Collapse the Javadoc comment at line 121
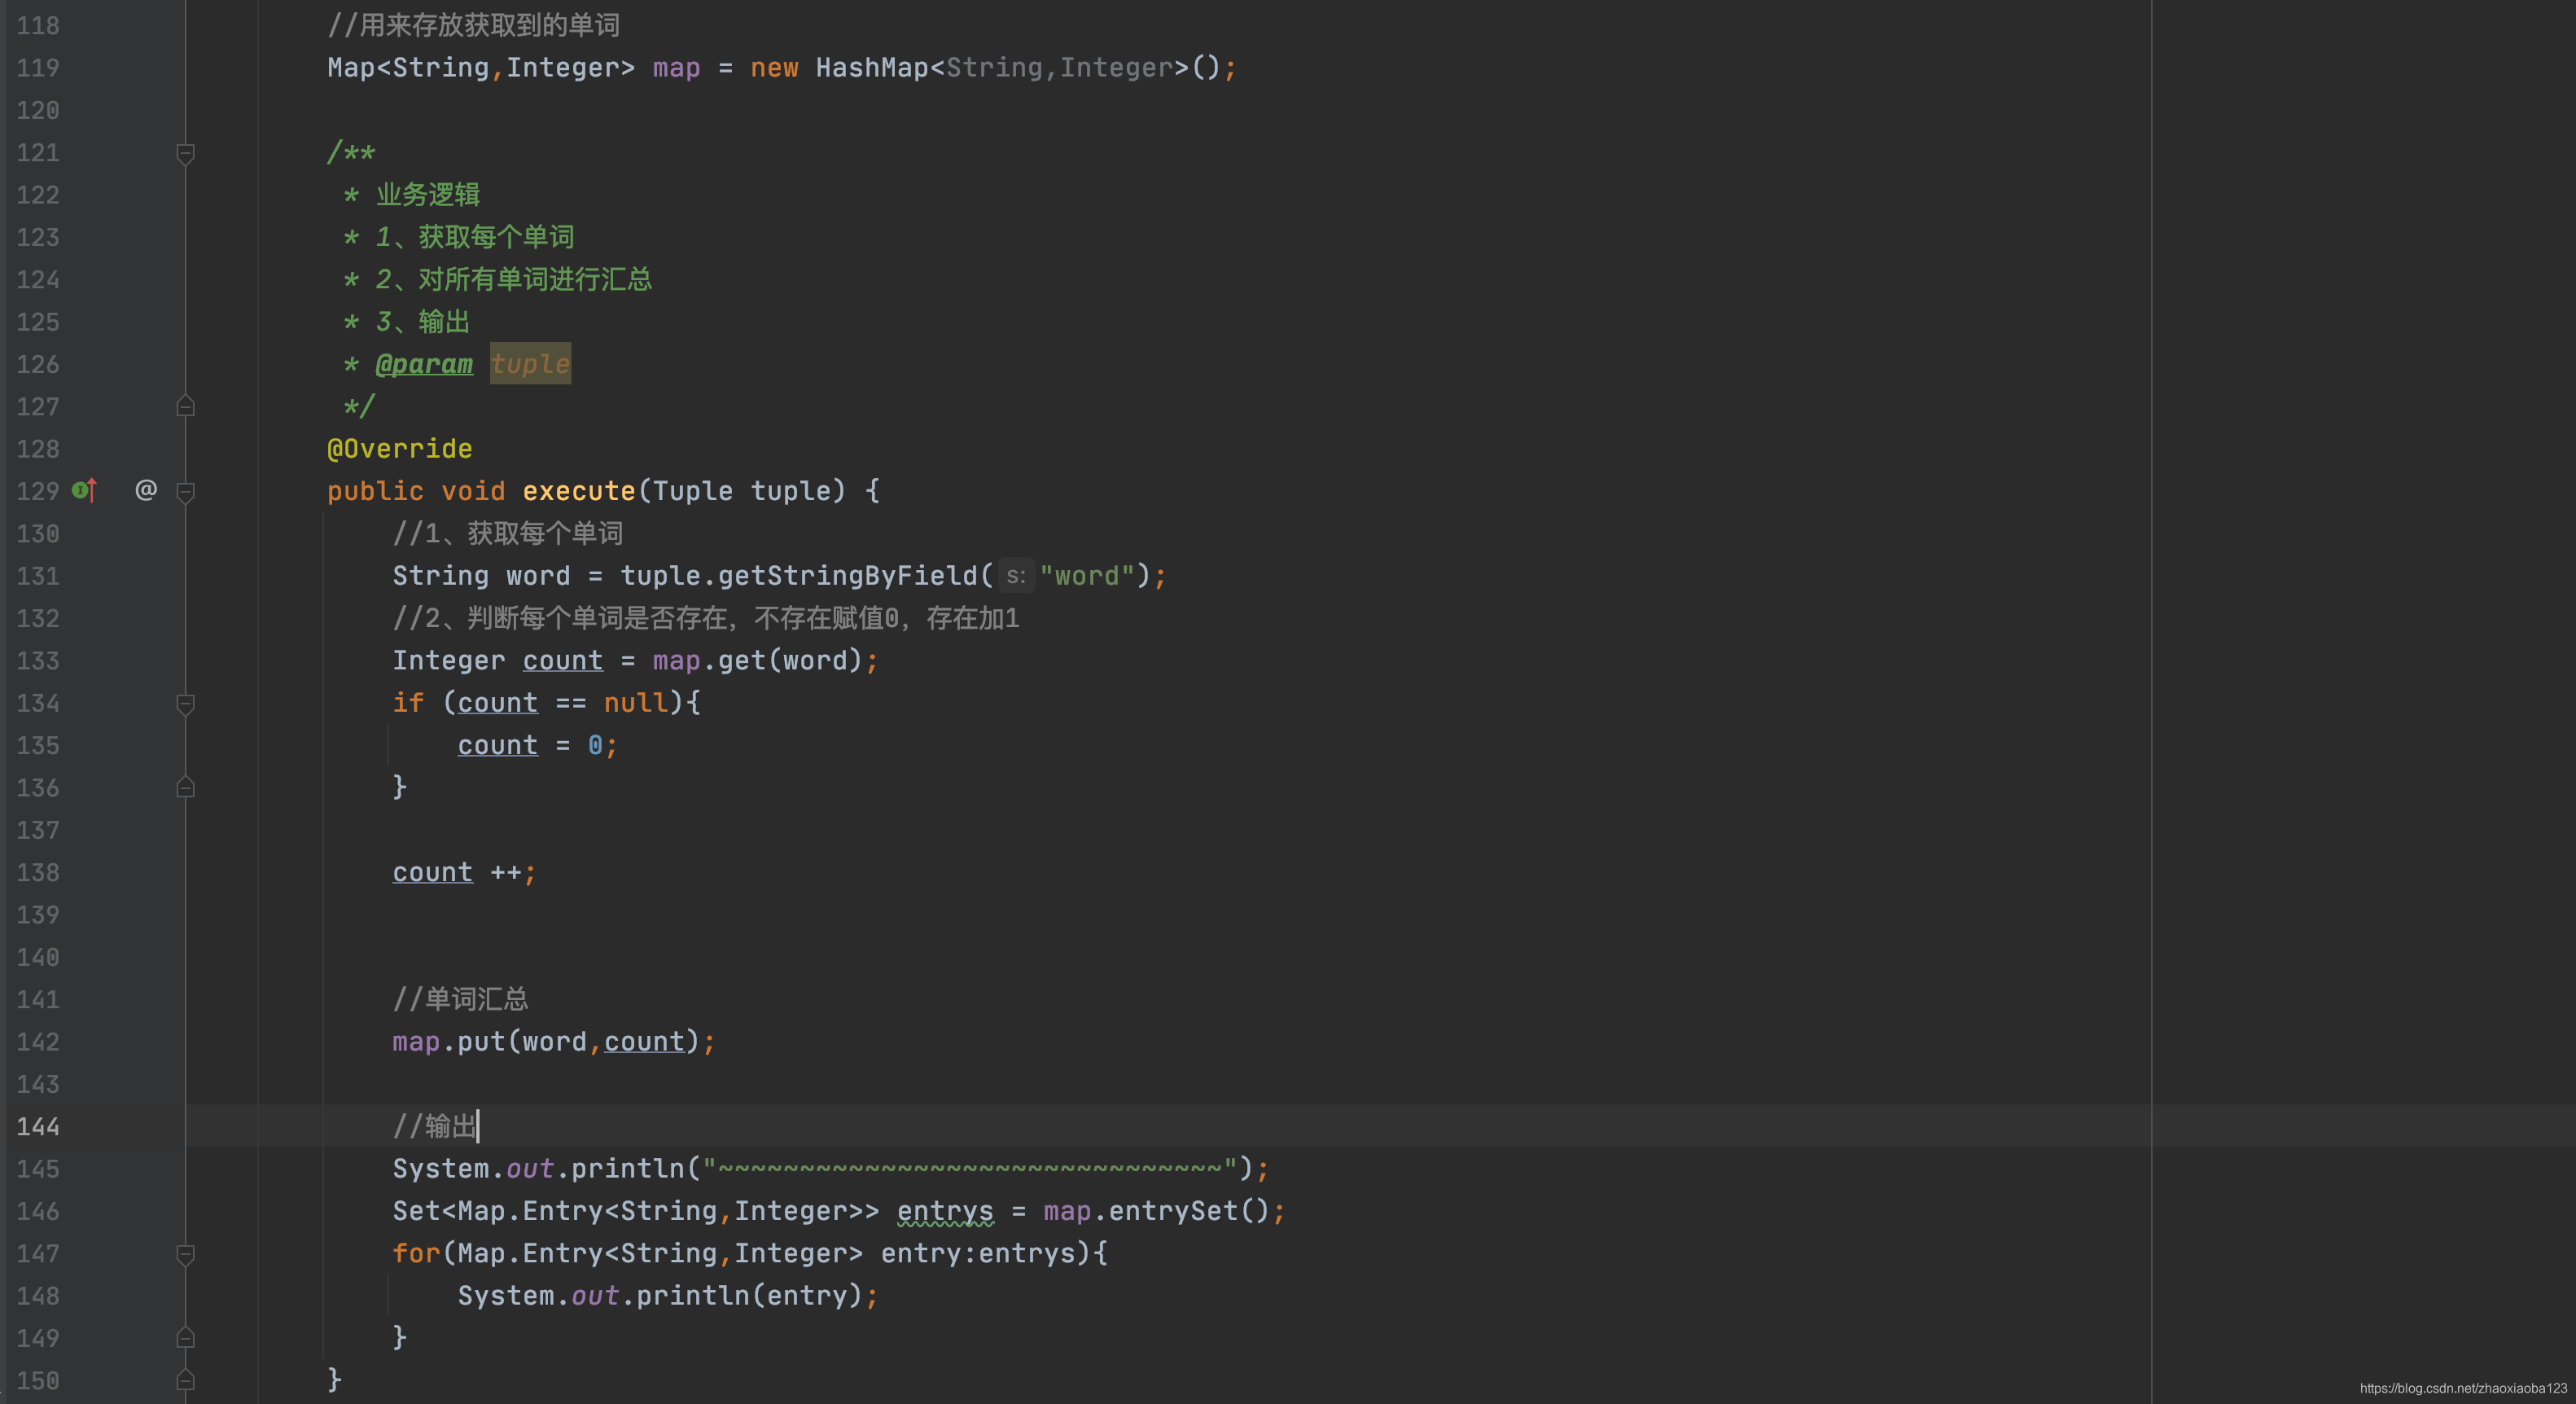This screenshot has width=2576, height=1404. click(185, 153)
